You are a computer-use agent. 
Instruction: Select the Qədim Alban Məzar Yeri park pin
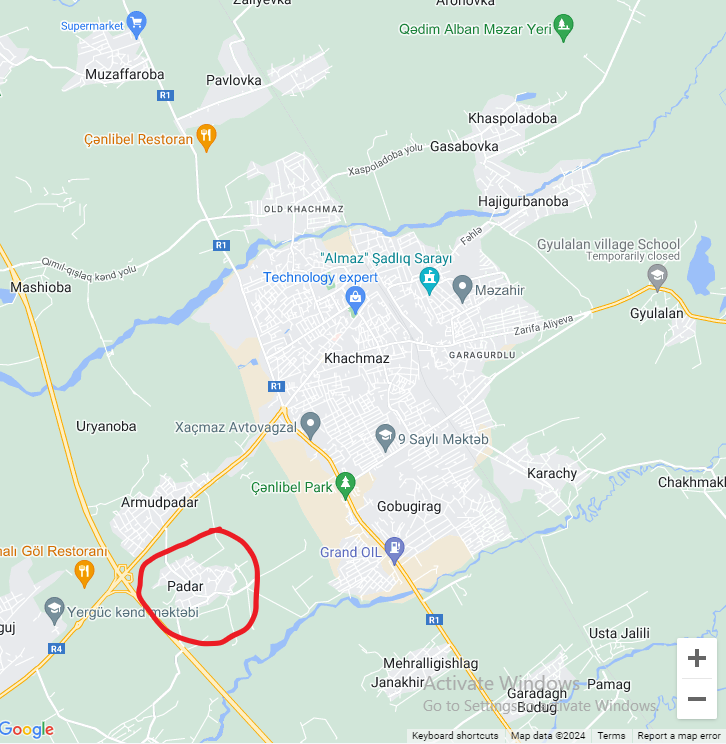pos(563,28)
